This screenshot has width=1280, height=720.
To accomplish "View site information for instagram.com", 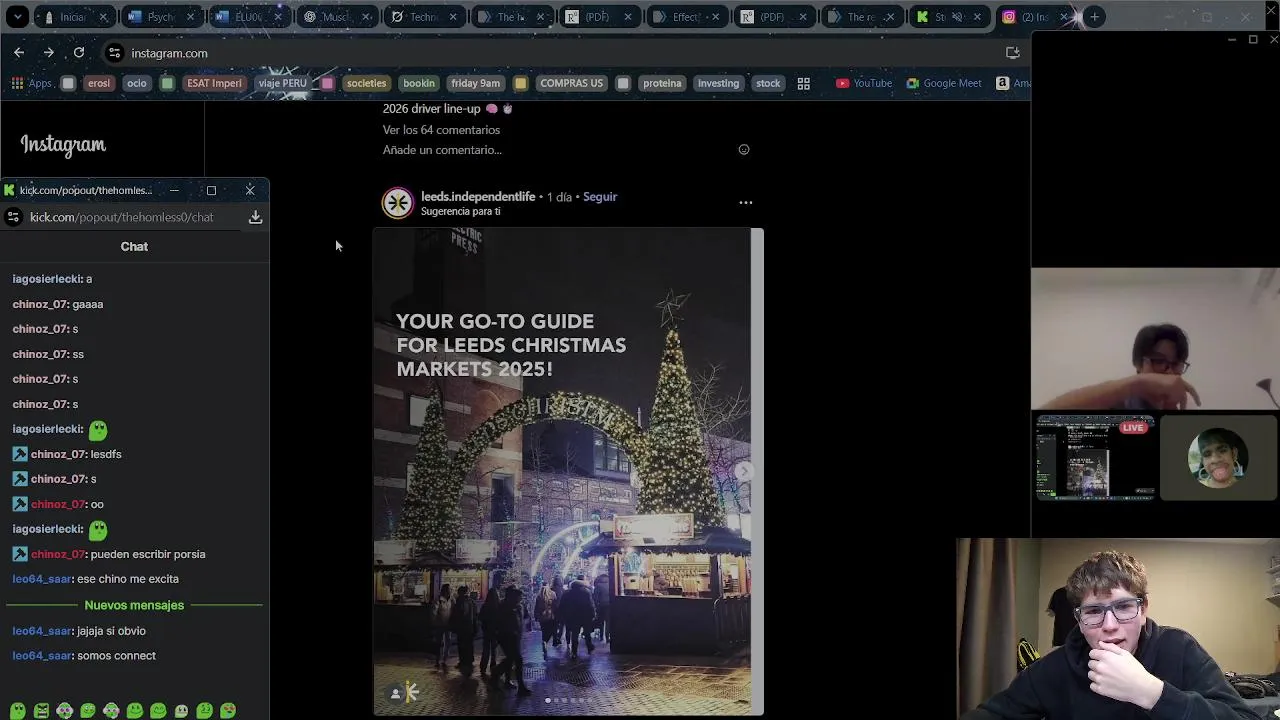I will [115, 53].
